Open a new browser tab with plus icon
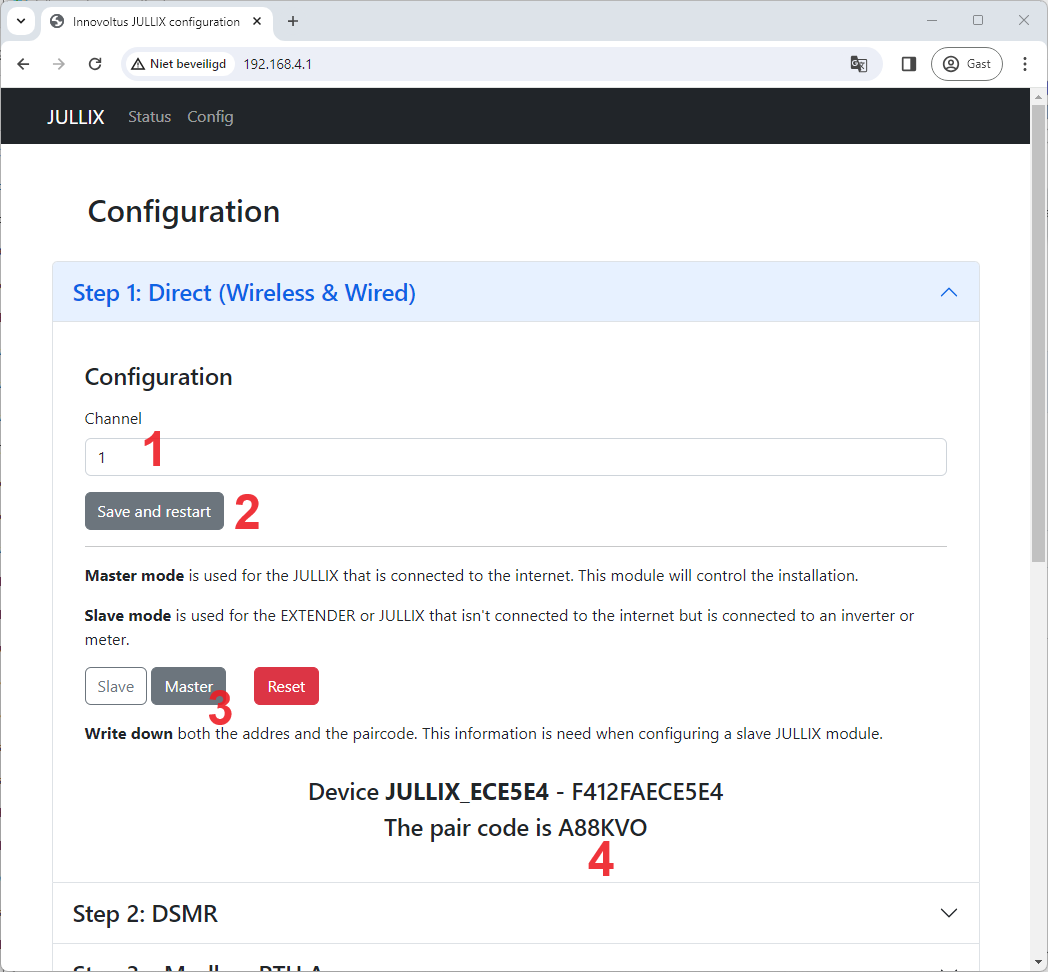 click(x=293, y=21)
